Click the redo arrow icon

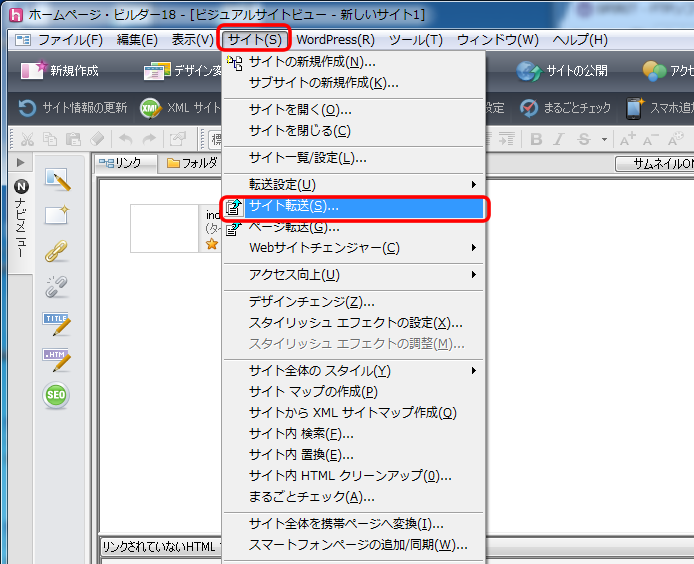[x=149, y=139]
